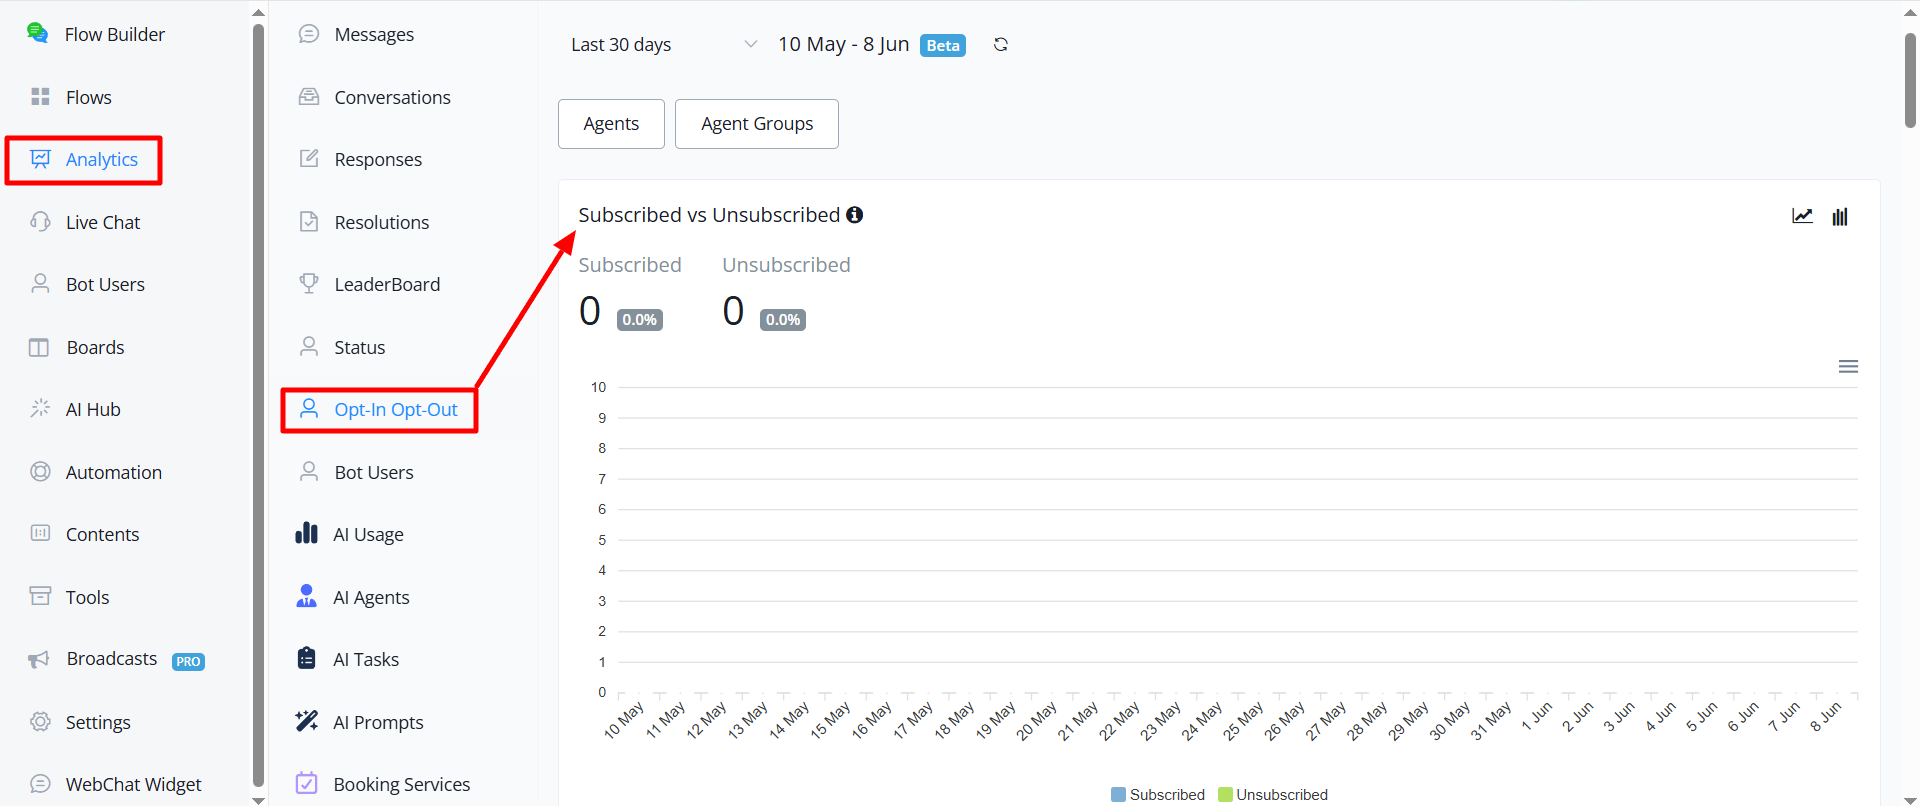
Task: Click the Analytics chart icon
Action: [40, 159]
